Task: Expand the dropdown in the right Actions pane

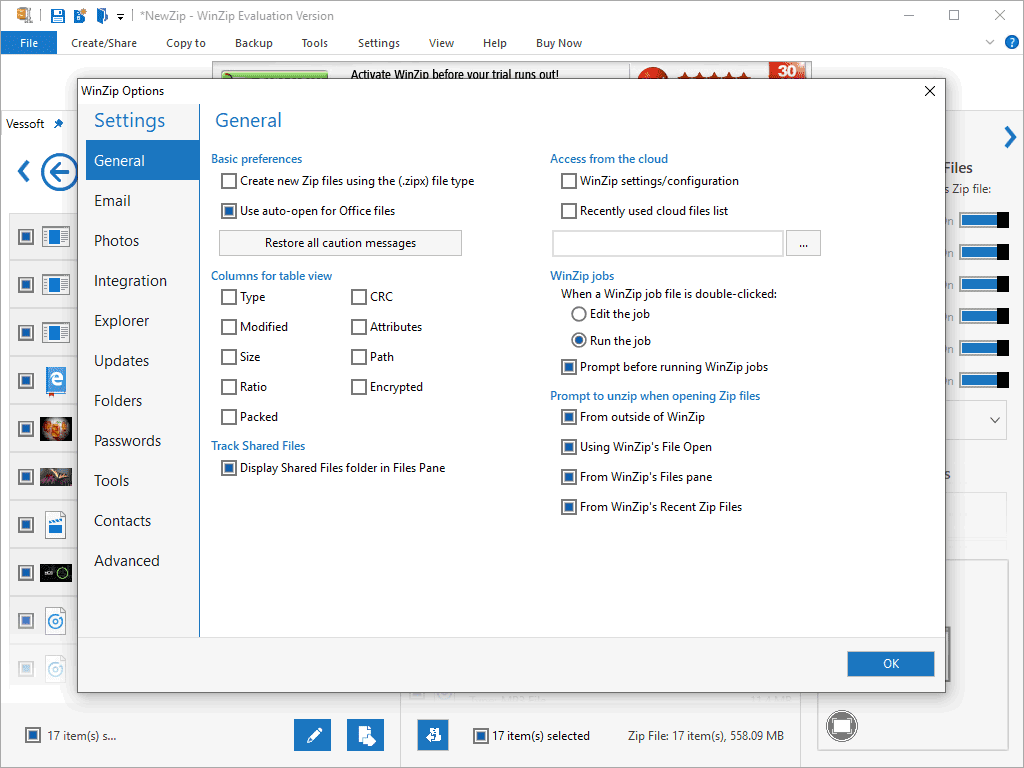Action: [994, 420]
